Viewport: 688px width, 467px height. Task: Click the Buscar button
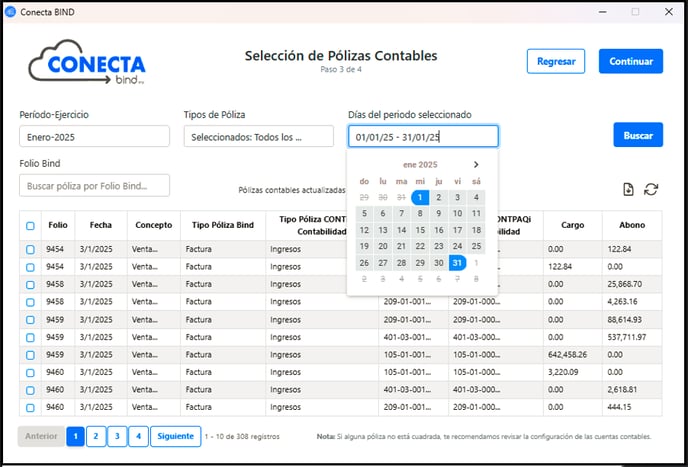[638, 135]
